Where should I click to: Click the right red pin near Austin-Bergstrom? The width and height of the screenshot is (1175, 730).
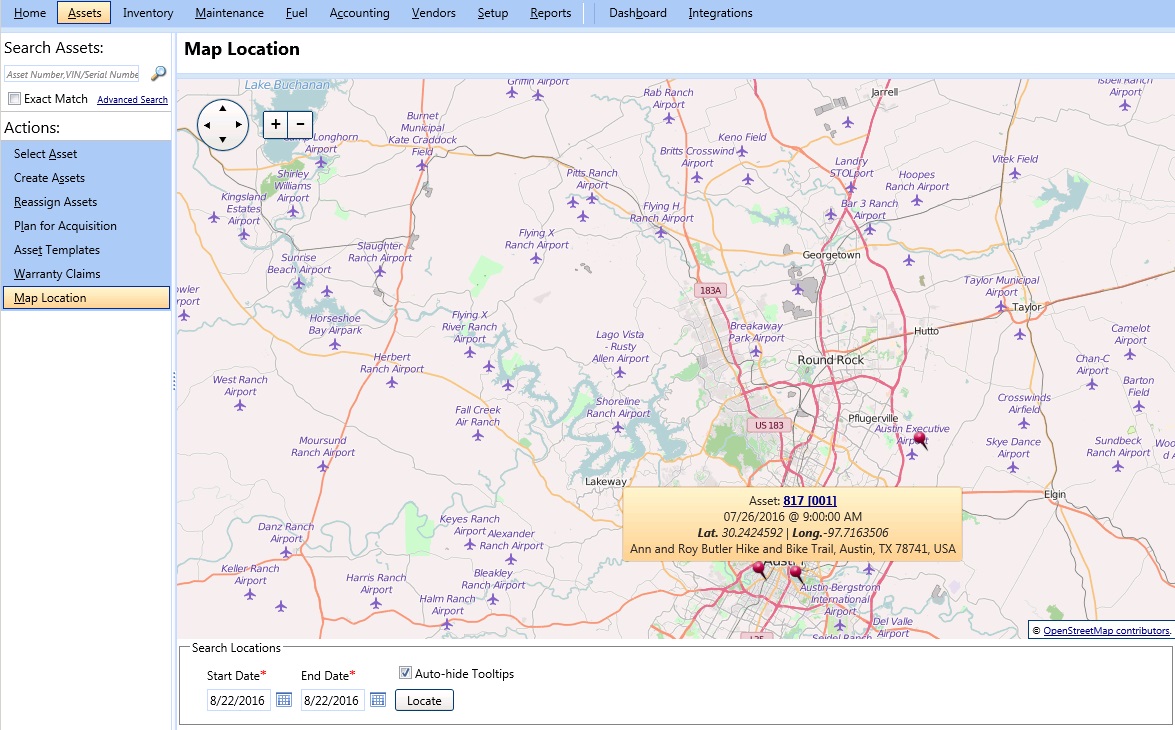pyautogui.click(x=795, y=573)
